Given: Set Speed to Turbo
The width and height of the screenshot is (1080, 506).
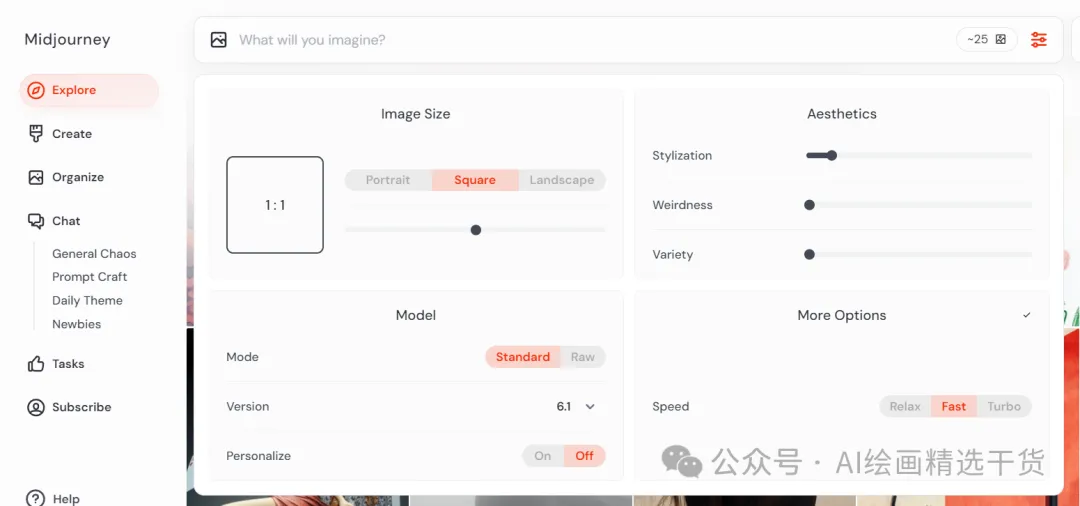Looking at the screenshot, I should pos(1004,407).
